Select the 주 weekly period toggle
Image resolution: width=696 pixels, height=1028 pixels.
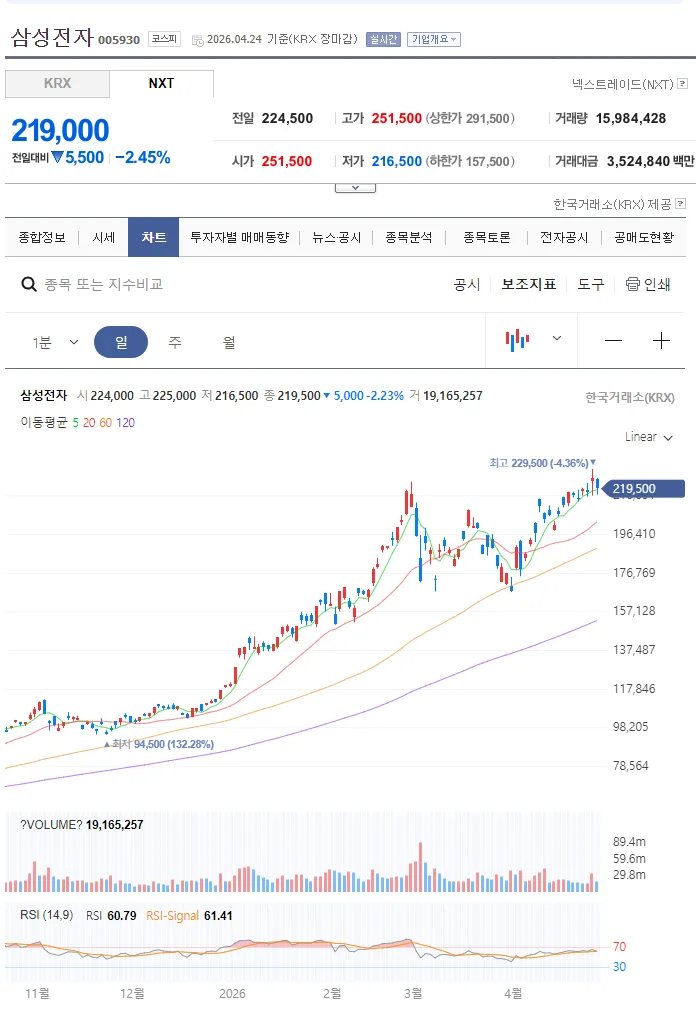pos(175,342)
